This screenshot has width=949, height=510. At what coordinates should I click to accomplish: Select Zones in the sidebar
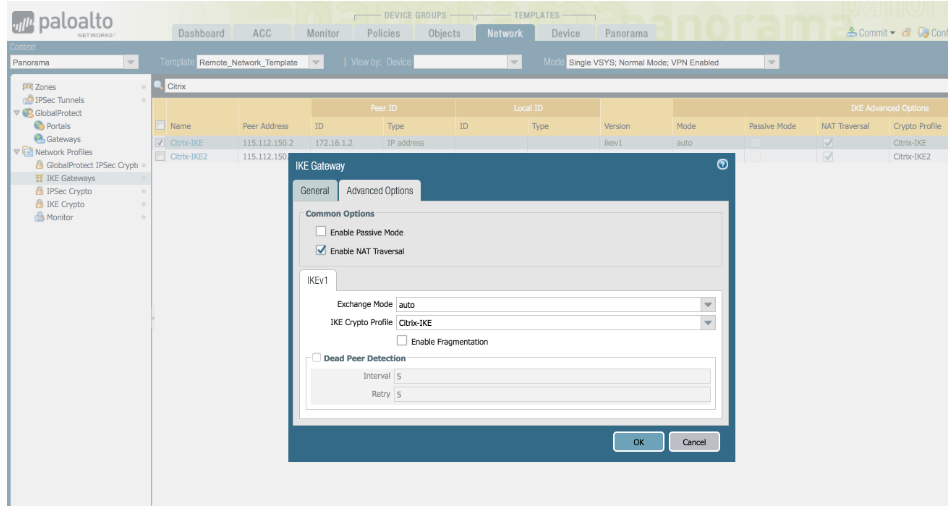[45, 87]
